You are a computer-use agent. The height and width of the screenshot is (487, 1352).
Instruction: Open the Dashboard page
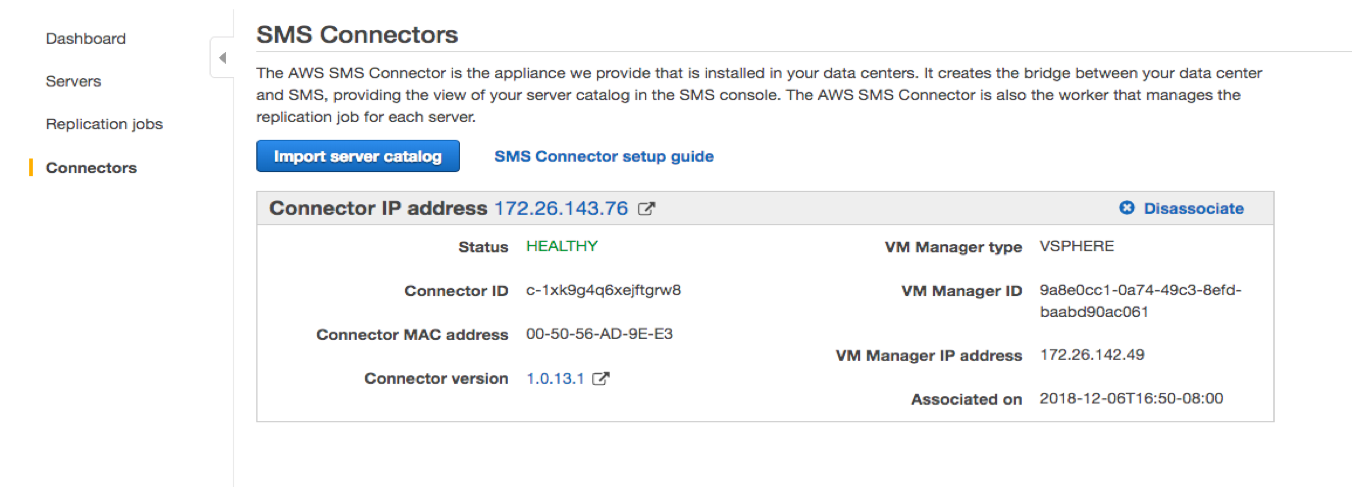point(86,39)
